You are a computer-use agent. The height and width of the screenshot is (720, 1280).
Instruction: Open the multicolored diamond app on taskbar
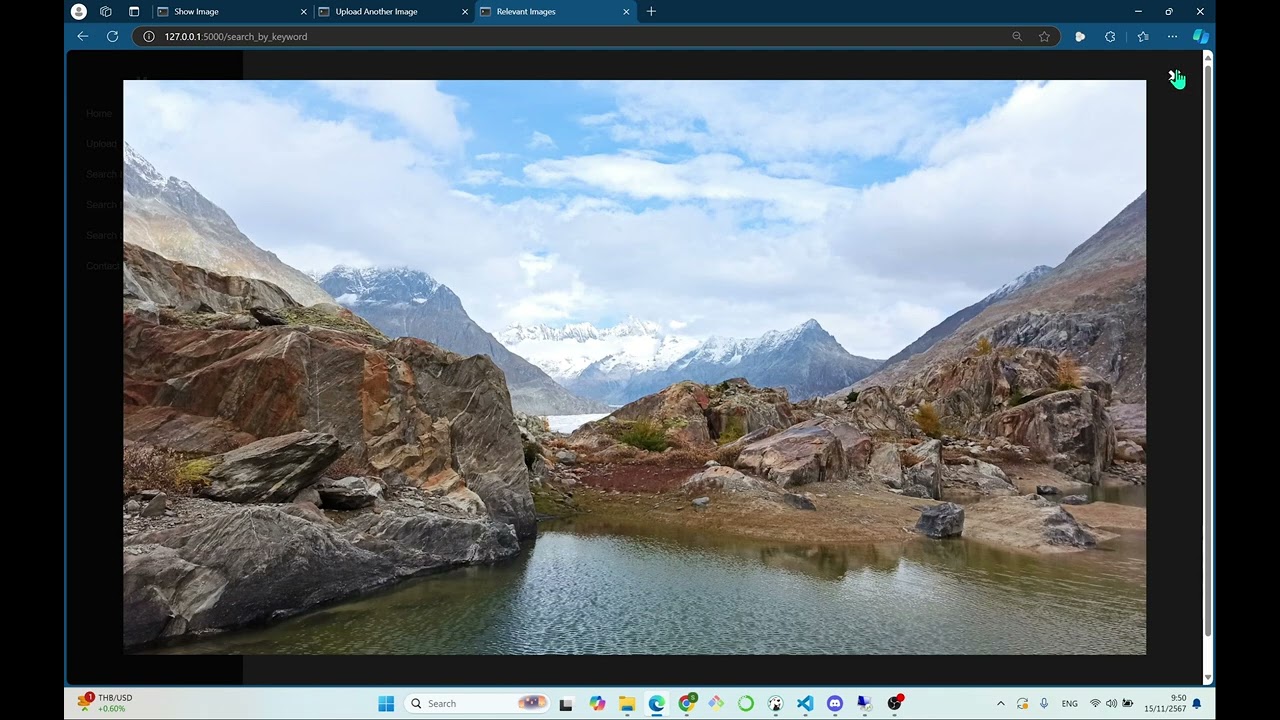click(x=716, y=704)
